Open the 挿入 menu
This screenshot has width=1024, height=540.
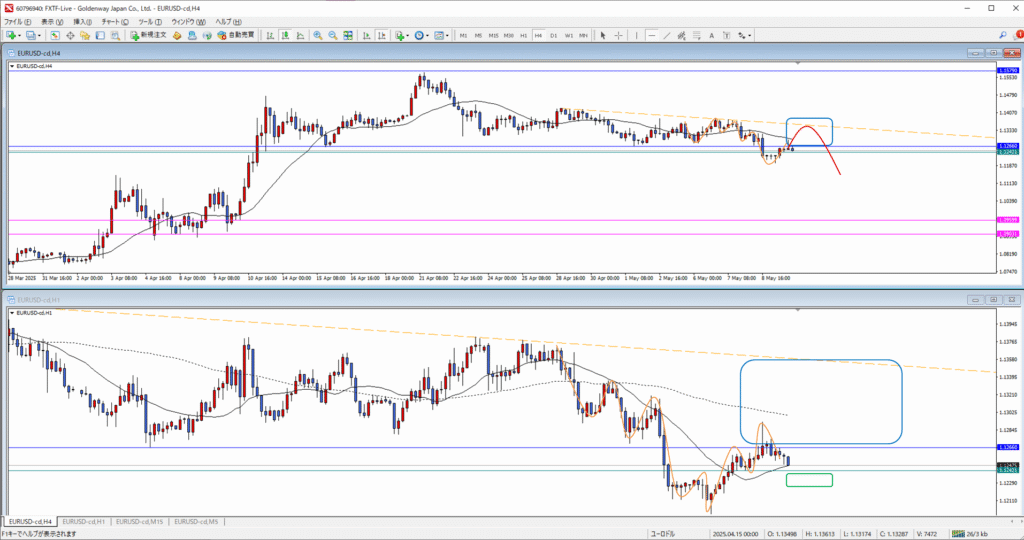[82, 22]
